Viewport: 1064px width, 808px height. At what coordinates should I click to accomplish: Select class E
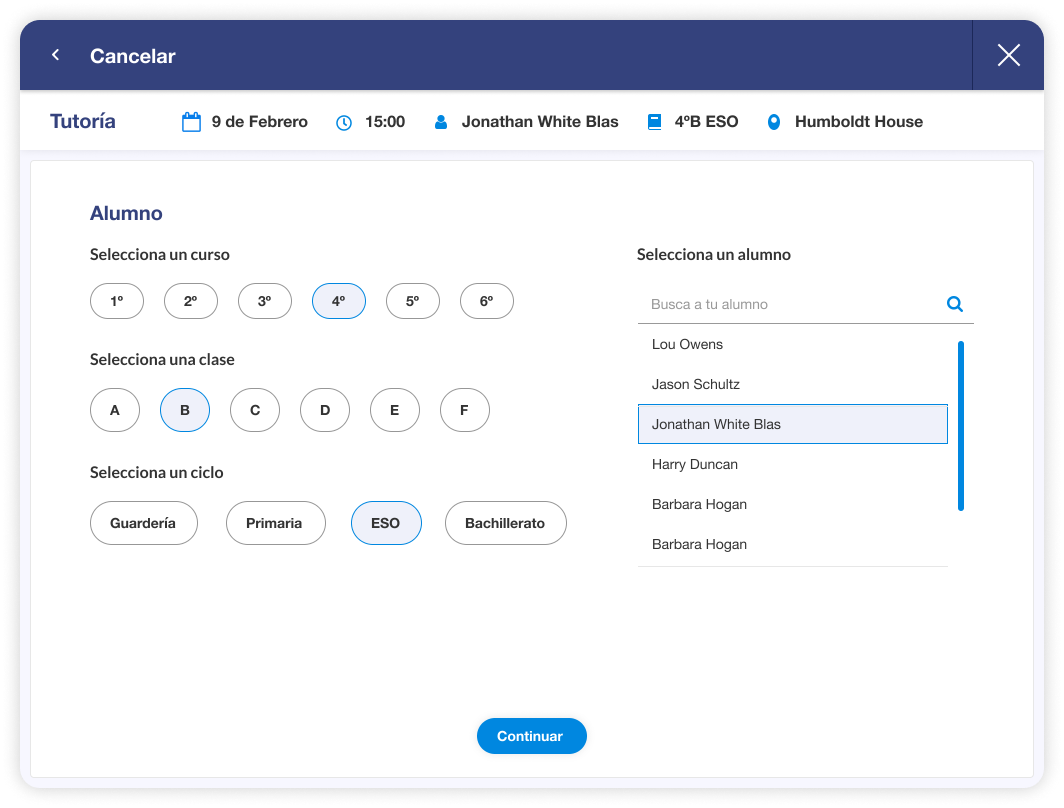pyautogui.click(x=395, y=410)
